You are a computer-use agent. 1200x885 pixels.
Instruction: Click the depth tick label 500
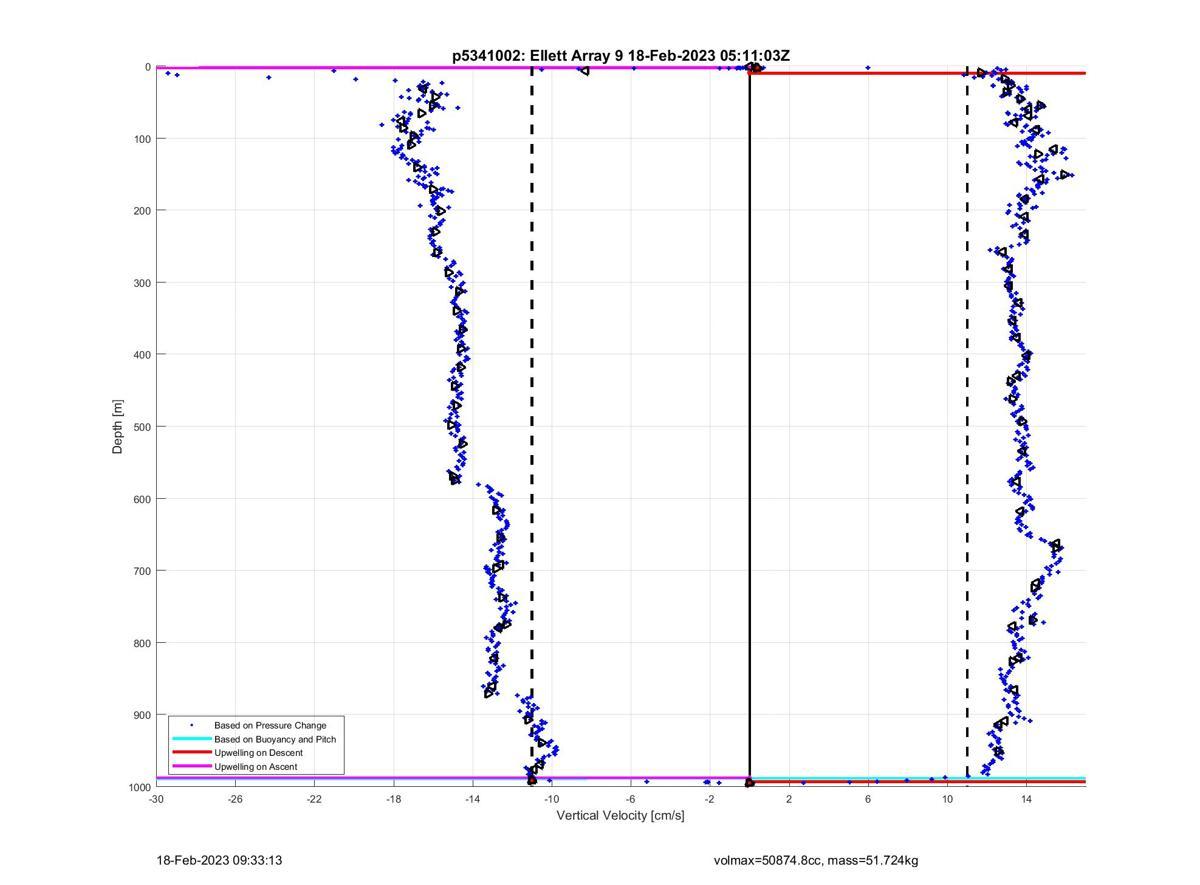pos(142,427)
